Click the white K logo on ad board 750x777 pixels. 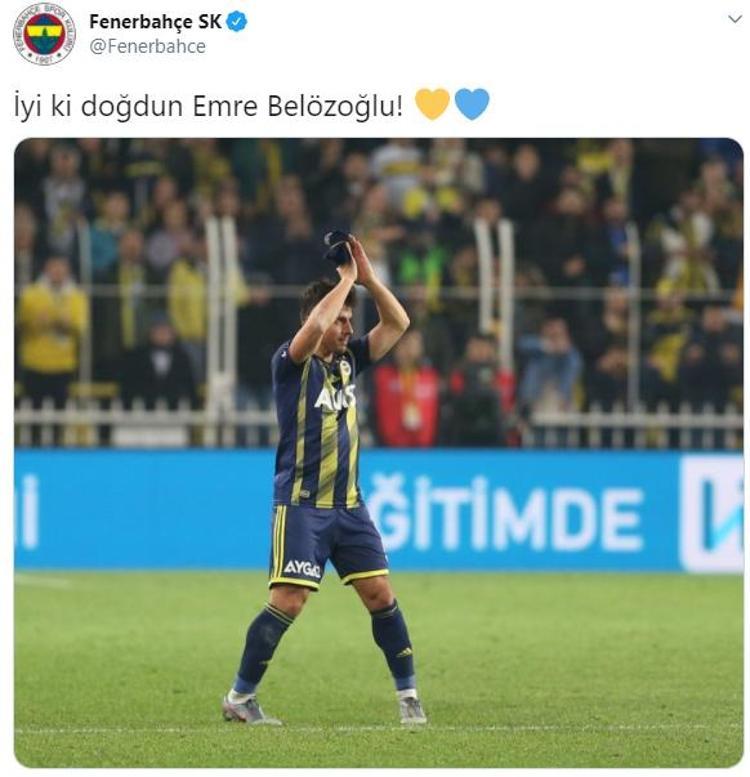(712, 513)
